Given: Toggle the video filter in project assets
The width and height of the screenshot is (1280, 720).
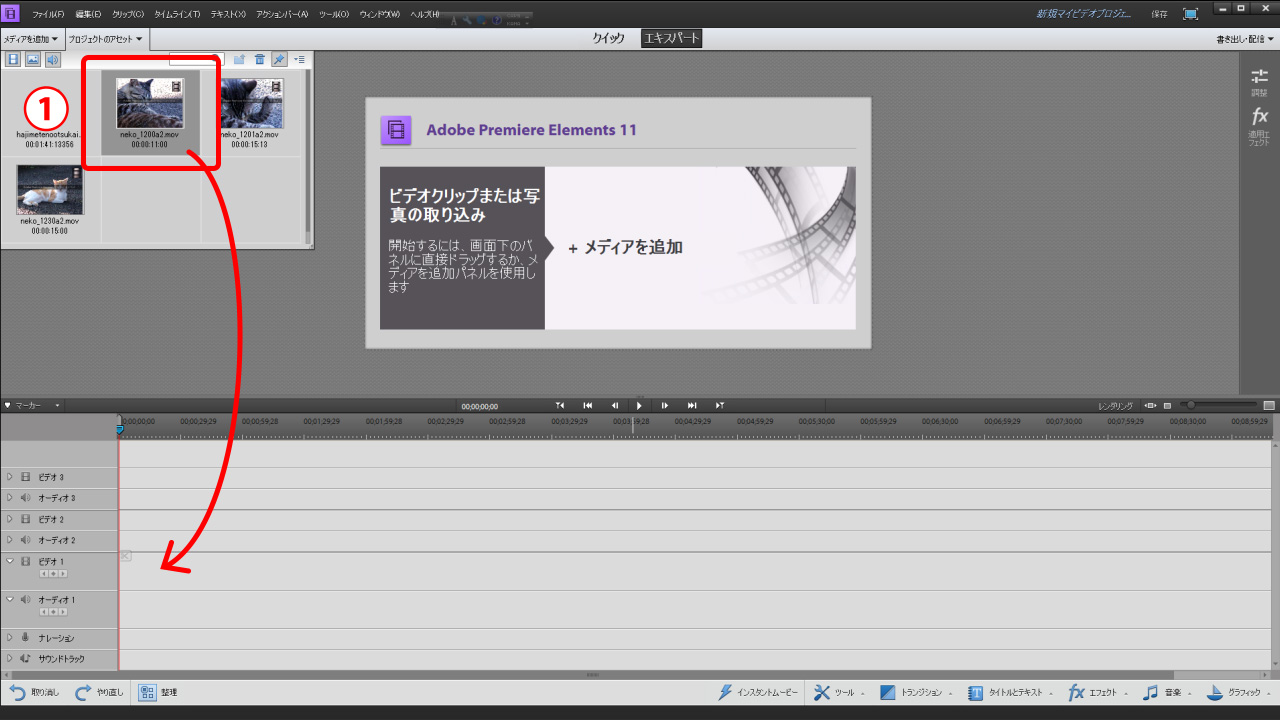Looking at the screenshot, I should point(14,60).
